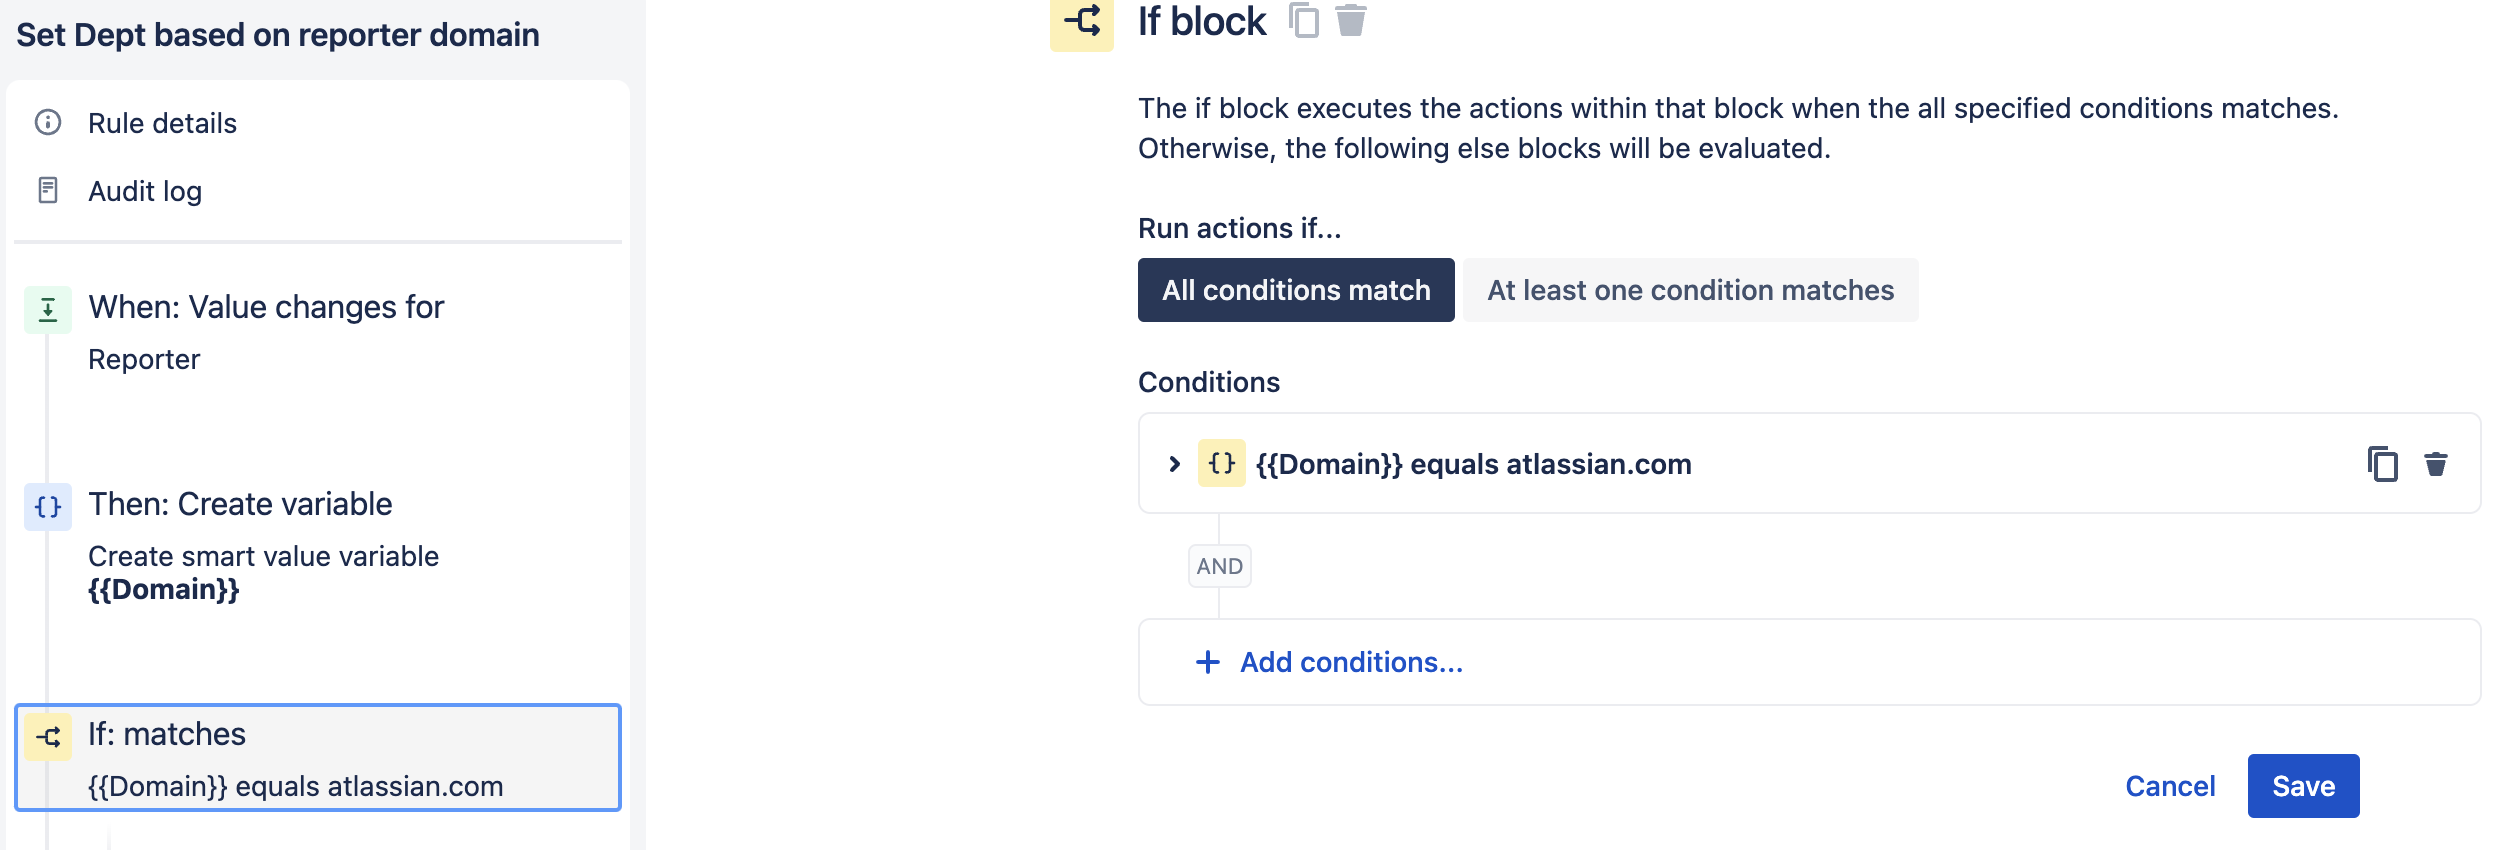Select At least one condition matches option
Viewport: 2520px width, 850px height.
1690,290
